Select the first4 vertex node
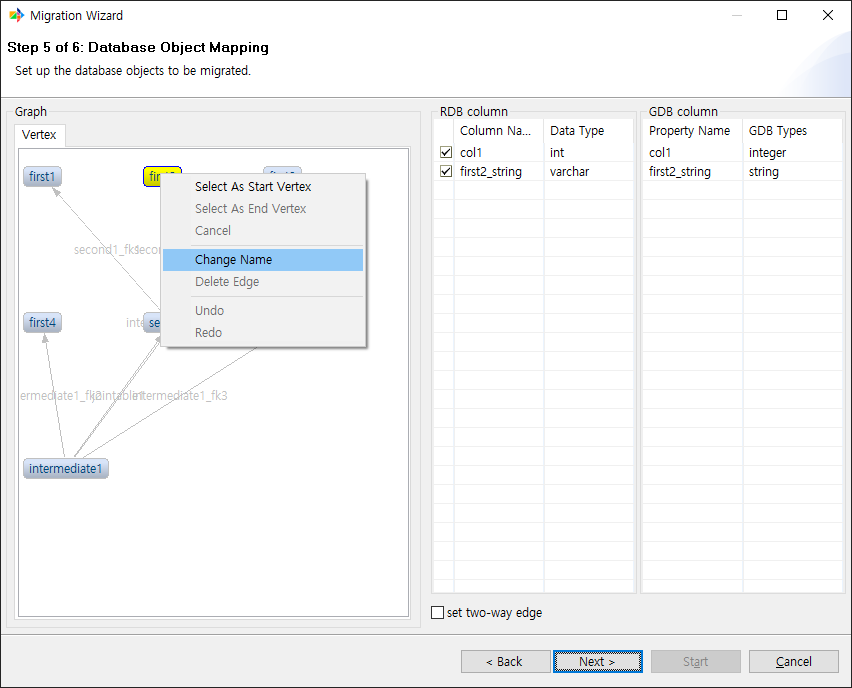Image resolution: width=852 pixels, height=688 pixels. pyautogui.click(x=43, y=323)
